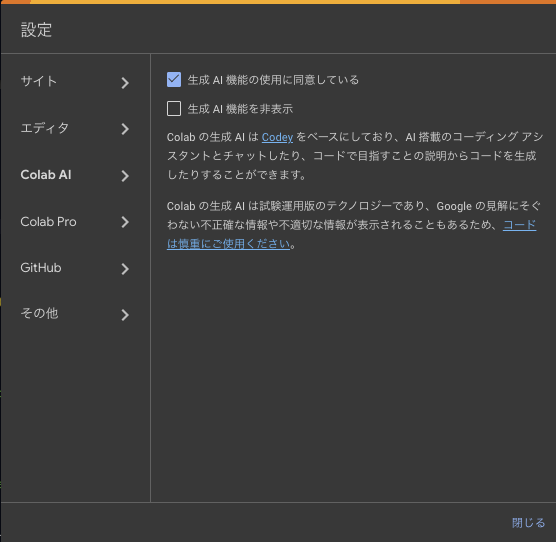556x542 pixels.
Task: Click the chevron arrow next to Colab AI
Action: (125, 176)
